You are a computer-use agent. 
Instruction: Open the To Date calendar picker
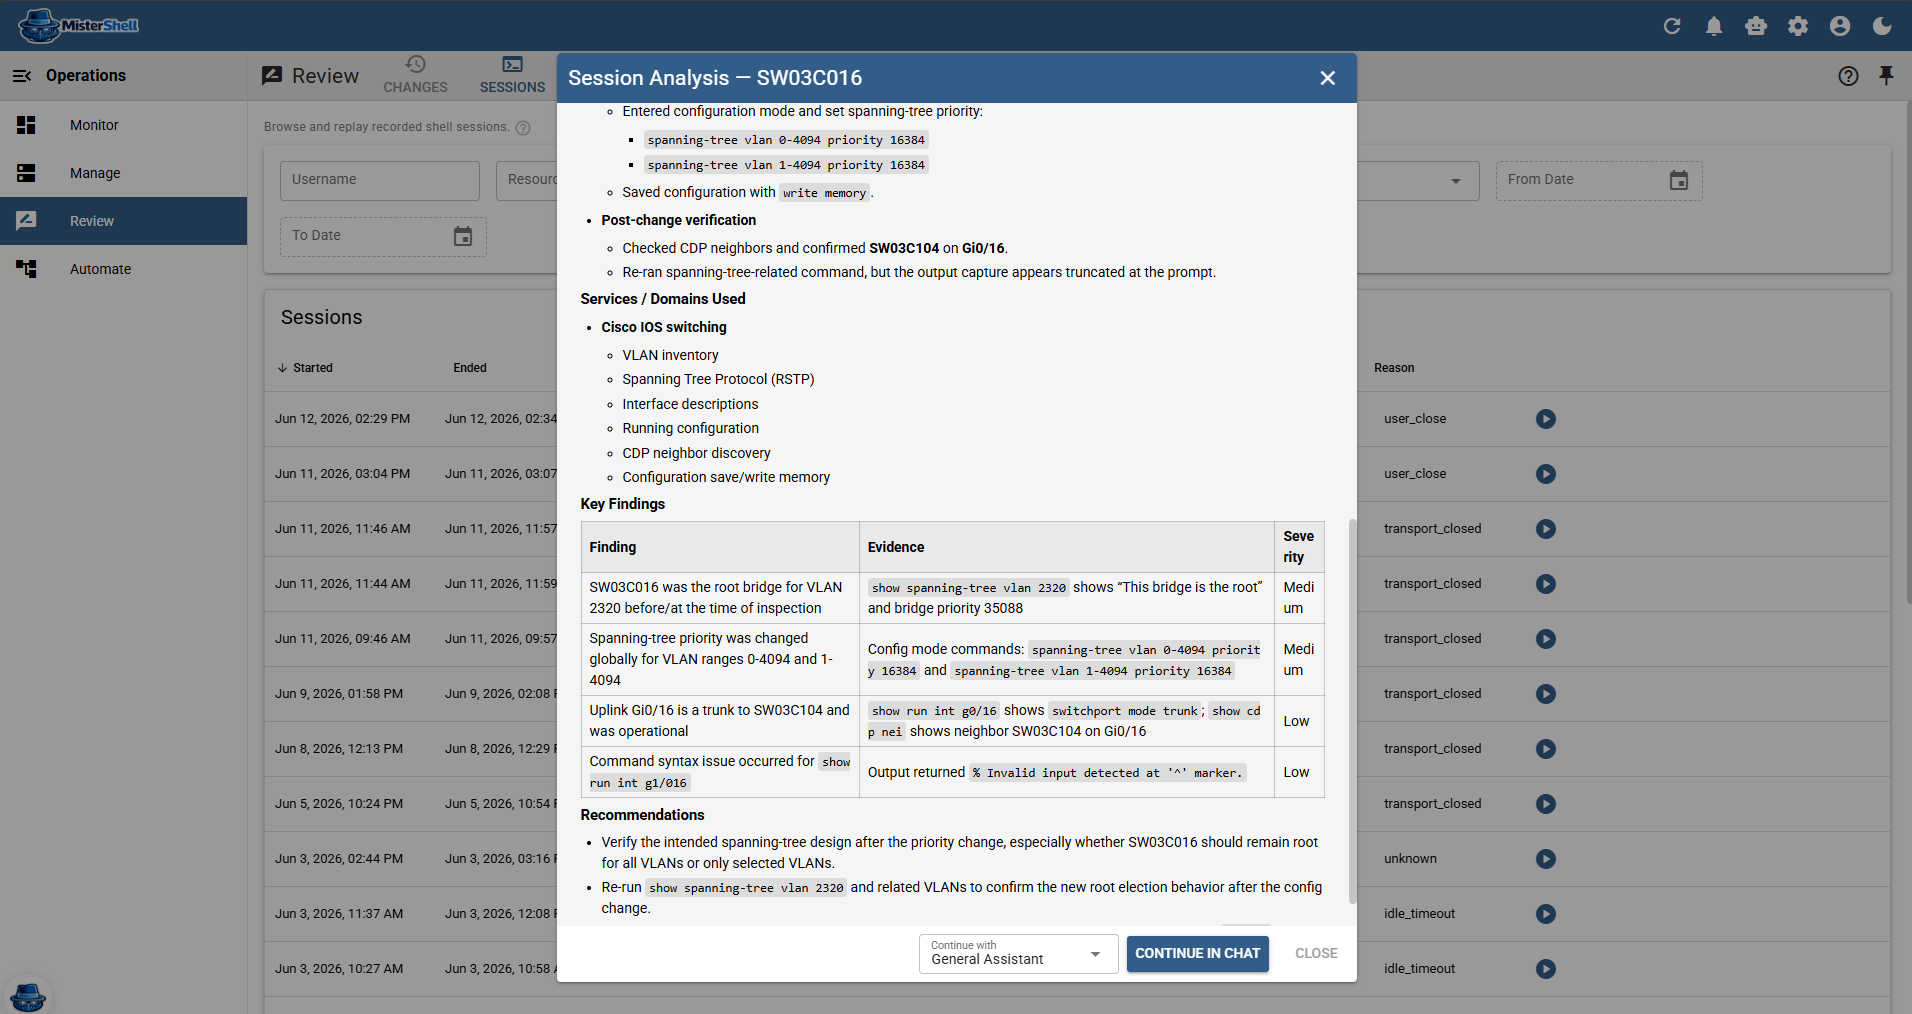click(463, 236)
